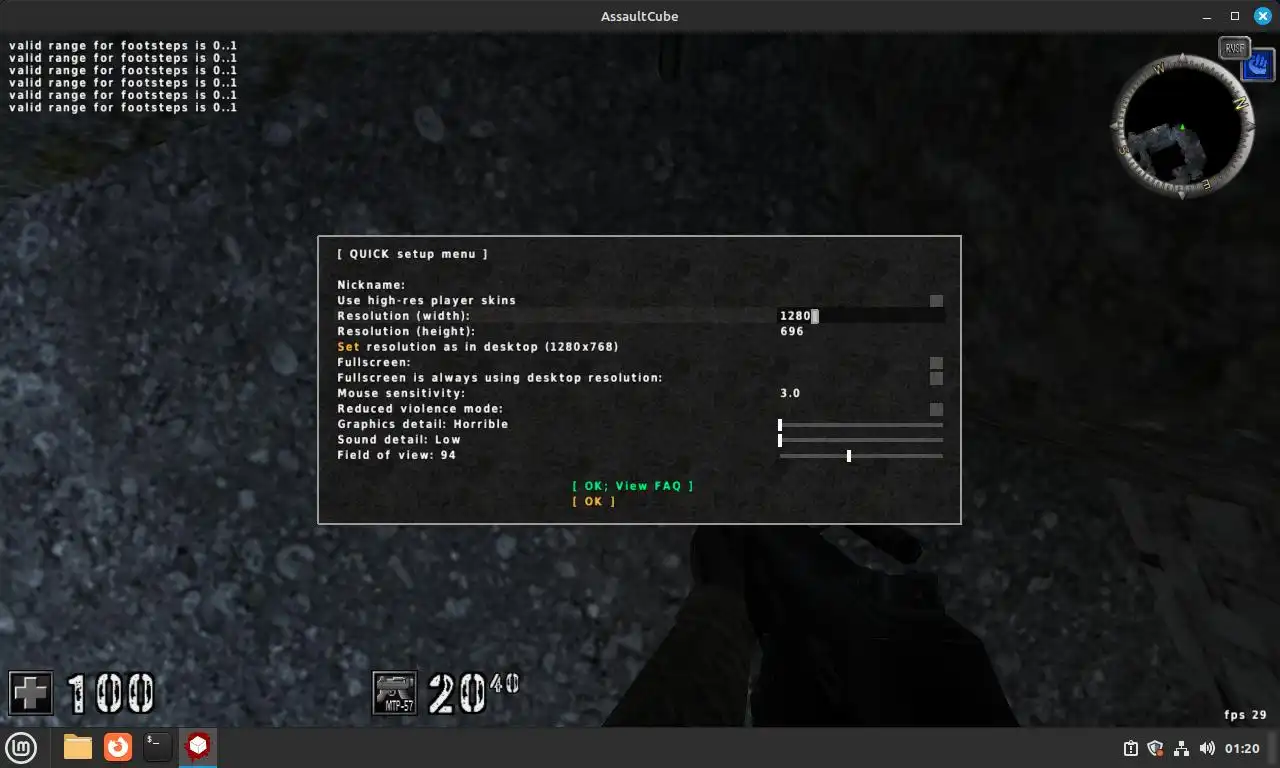1280x768 pixels.
Task: Click the MTP-57 weapon icon
Action: point(394,693)
